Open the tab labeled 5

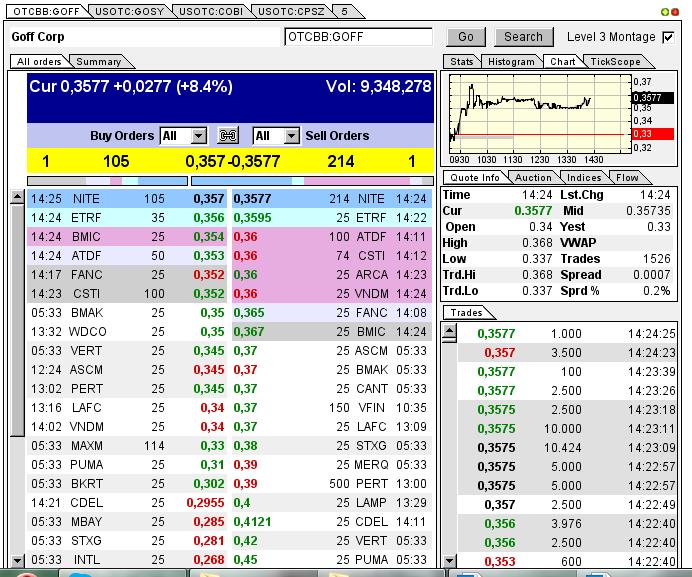(345, 11)
